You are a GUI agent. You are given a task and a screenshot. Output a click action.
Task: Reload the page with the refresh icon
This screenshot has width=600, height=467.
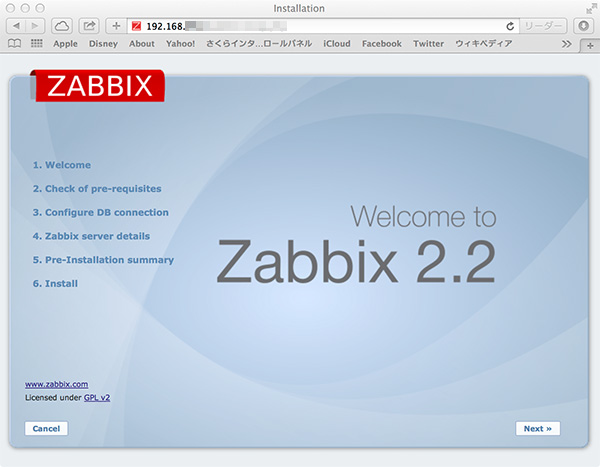point(511,25)
